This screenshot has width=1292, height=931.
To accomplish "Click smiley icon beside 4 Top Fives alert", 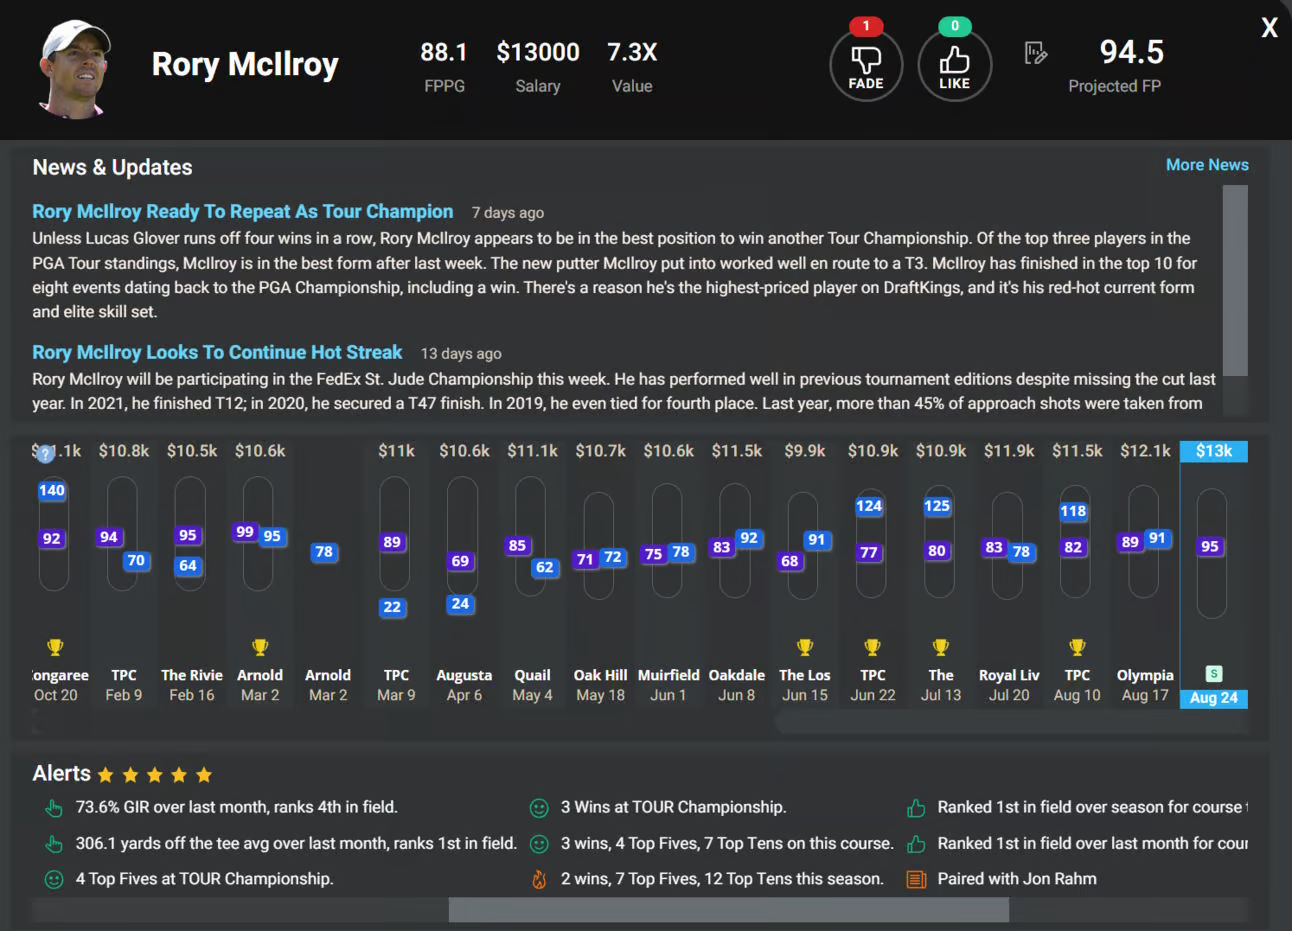I will pyautogui.click(x=54, y=880).
